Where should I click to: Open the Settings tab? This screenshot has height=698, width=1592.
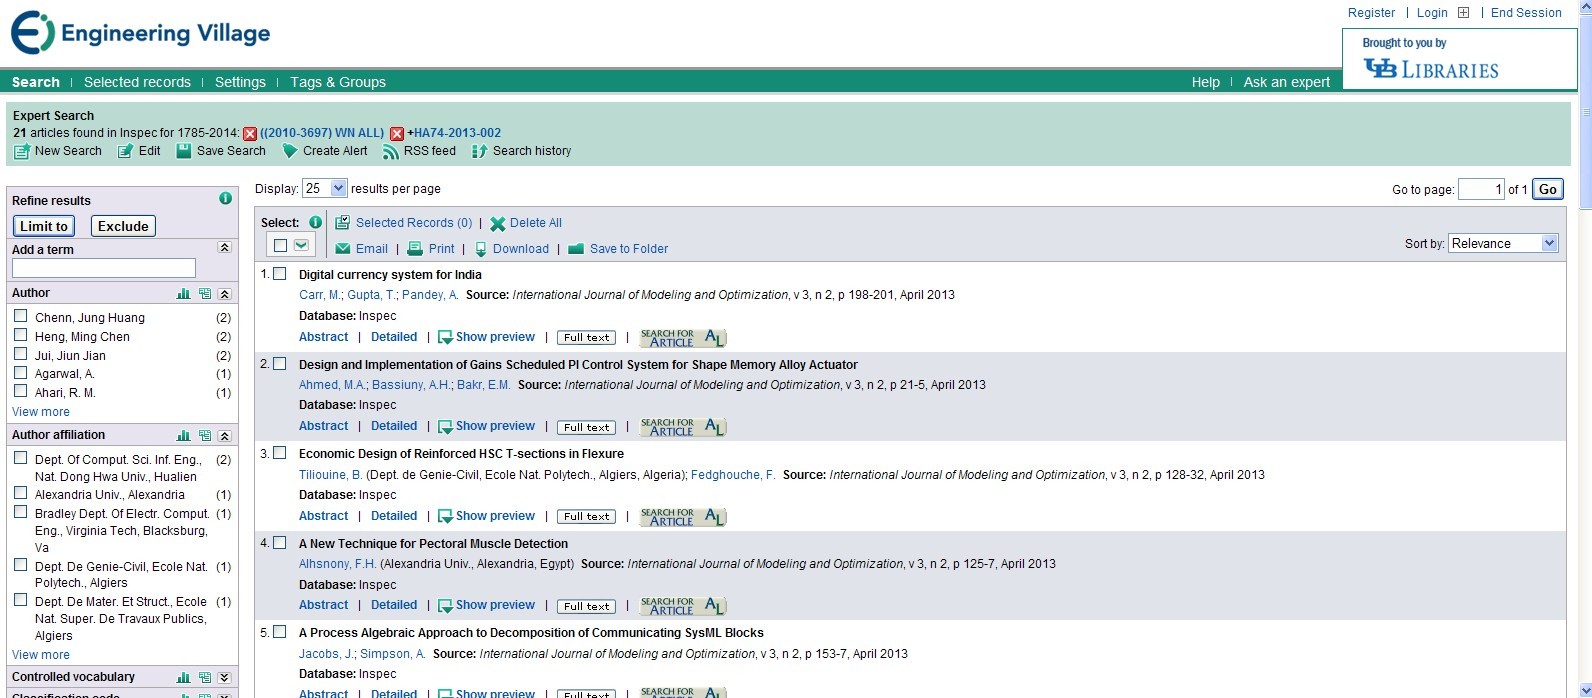click(240, 82)
